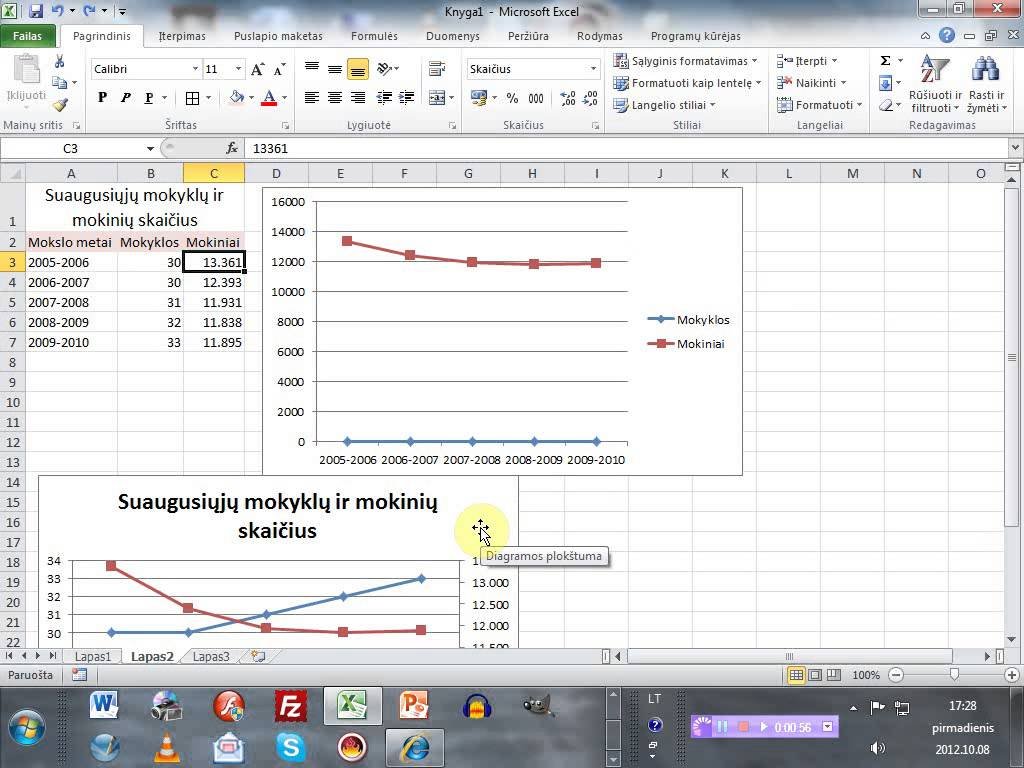Click the insert function fx icon
1024x768 pixels.
tap(232, 148)
